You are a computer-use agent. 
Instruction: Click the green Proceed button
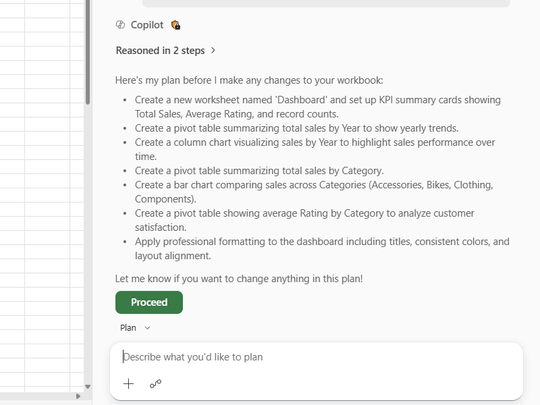click(149, 302)
